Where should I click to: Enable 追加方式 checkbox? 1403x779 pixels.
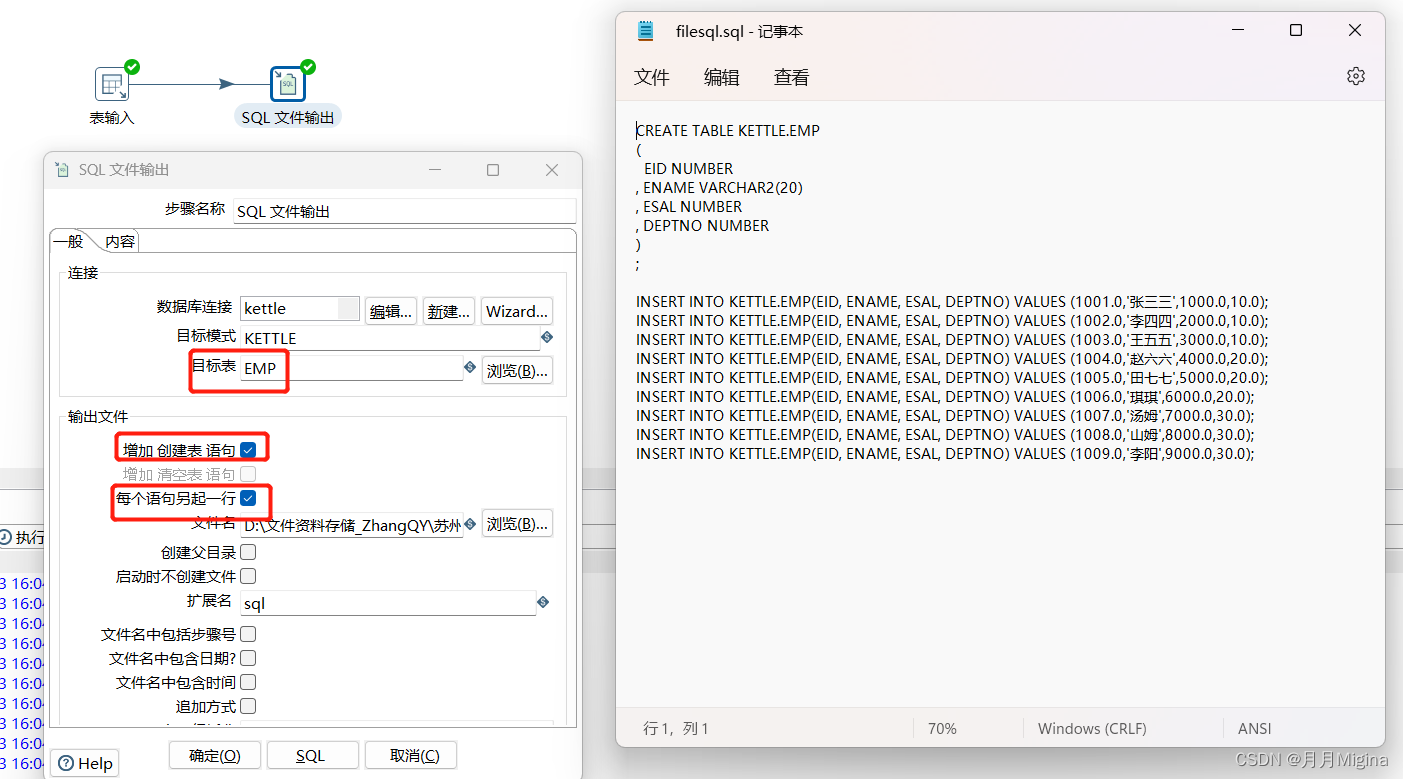click(248, 706)
